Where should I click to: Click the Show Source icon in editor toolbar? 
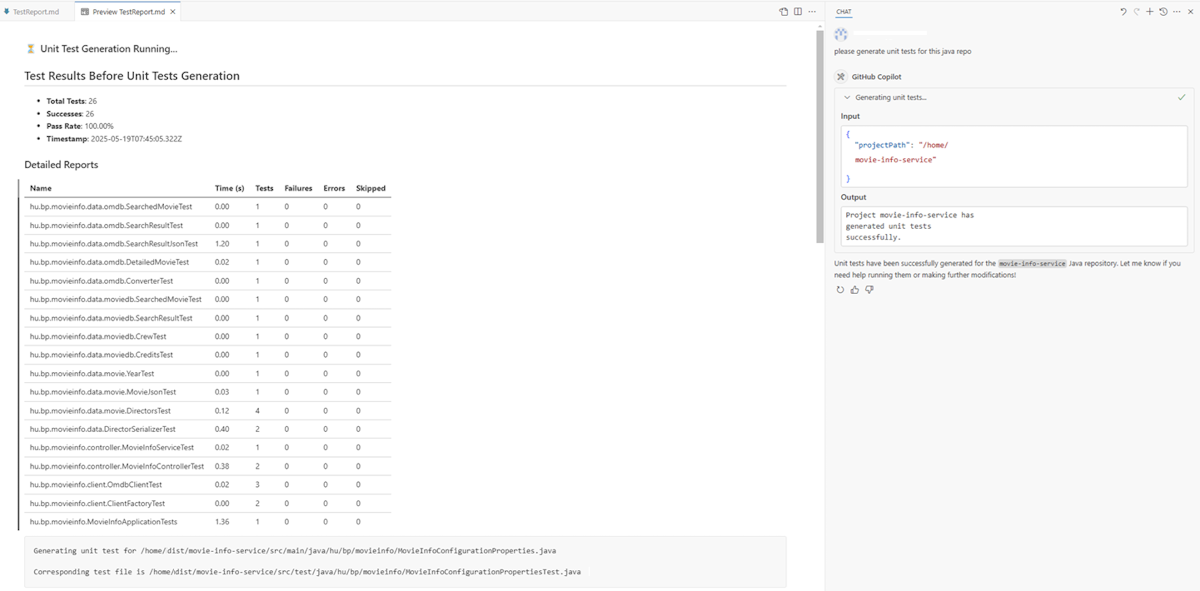point(784,12)
